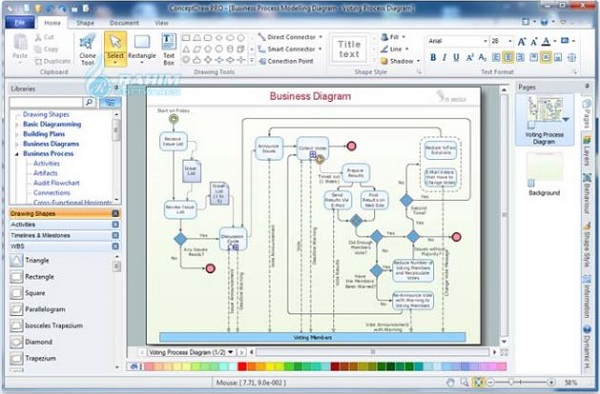Close the Timelines & Milestones library
Image resolution: width=600 pixels, height=394 pixels.
coord(116,235)
